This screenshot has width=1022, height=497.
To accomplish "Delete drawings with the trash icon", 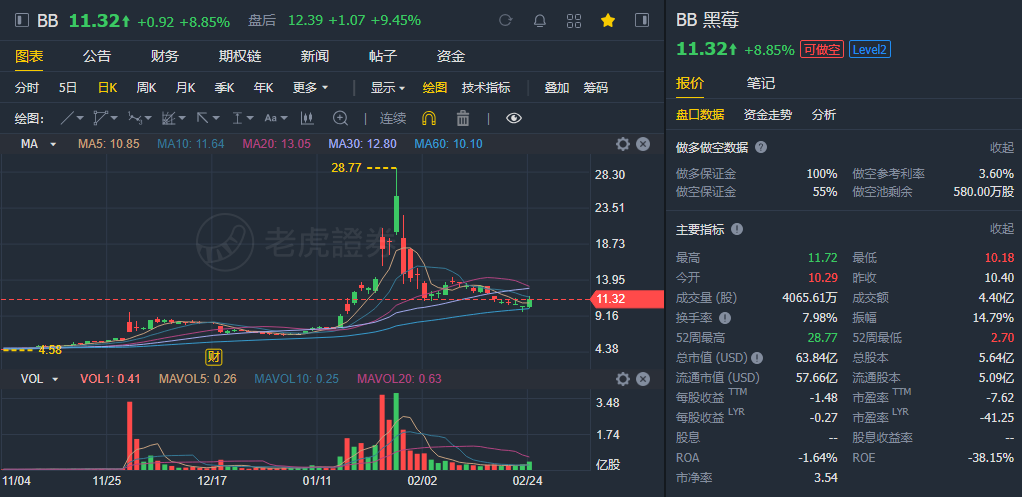I will 463,118.
